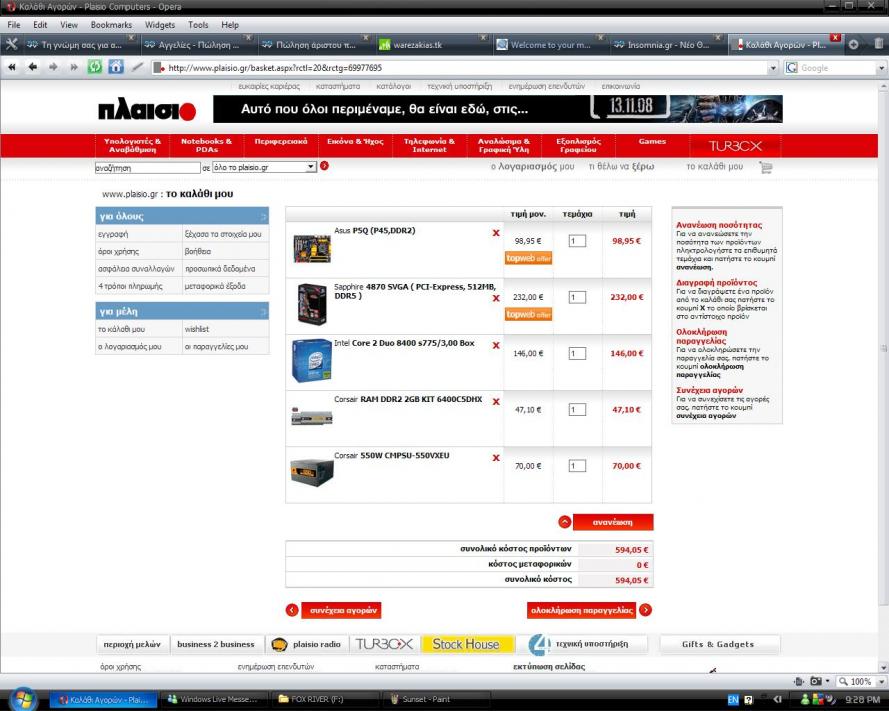Remove Intel Core 2 Duo with red X
The image size is (889, 711).
tap(496, 345)
